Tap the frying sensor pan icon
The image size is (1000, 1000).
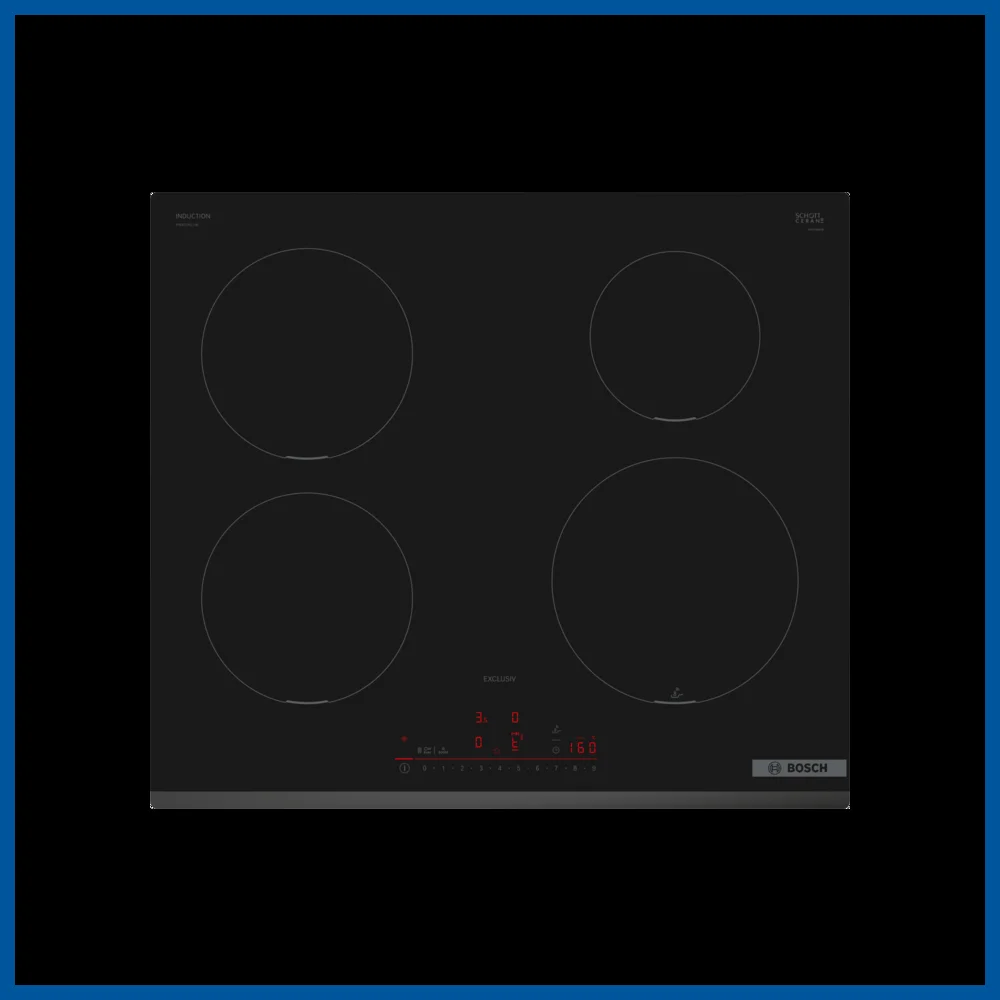coord(556,730)
